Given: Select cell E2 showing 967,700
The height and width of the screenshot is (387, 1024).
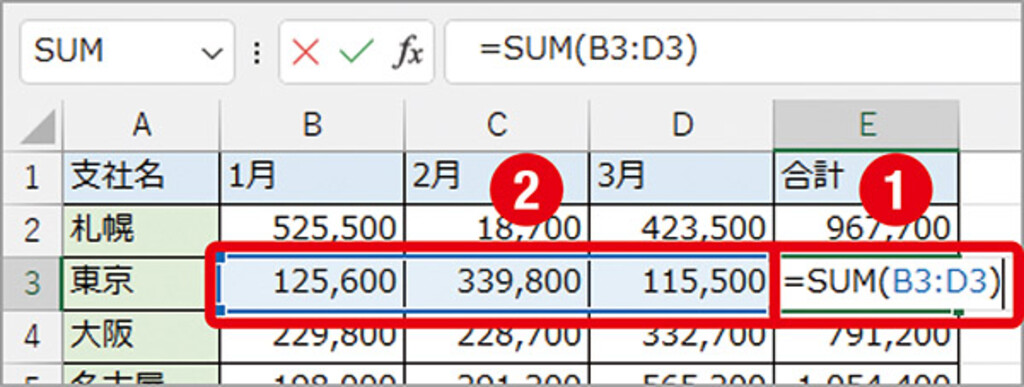Looking at the screenshot, I should point(867,230).
